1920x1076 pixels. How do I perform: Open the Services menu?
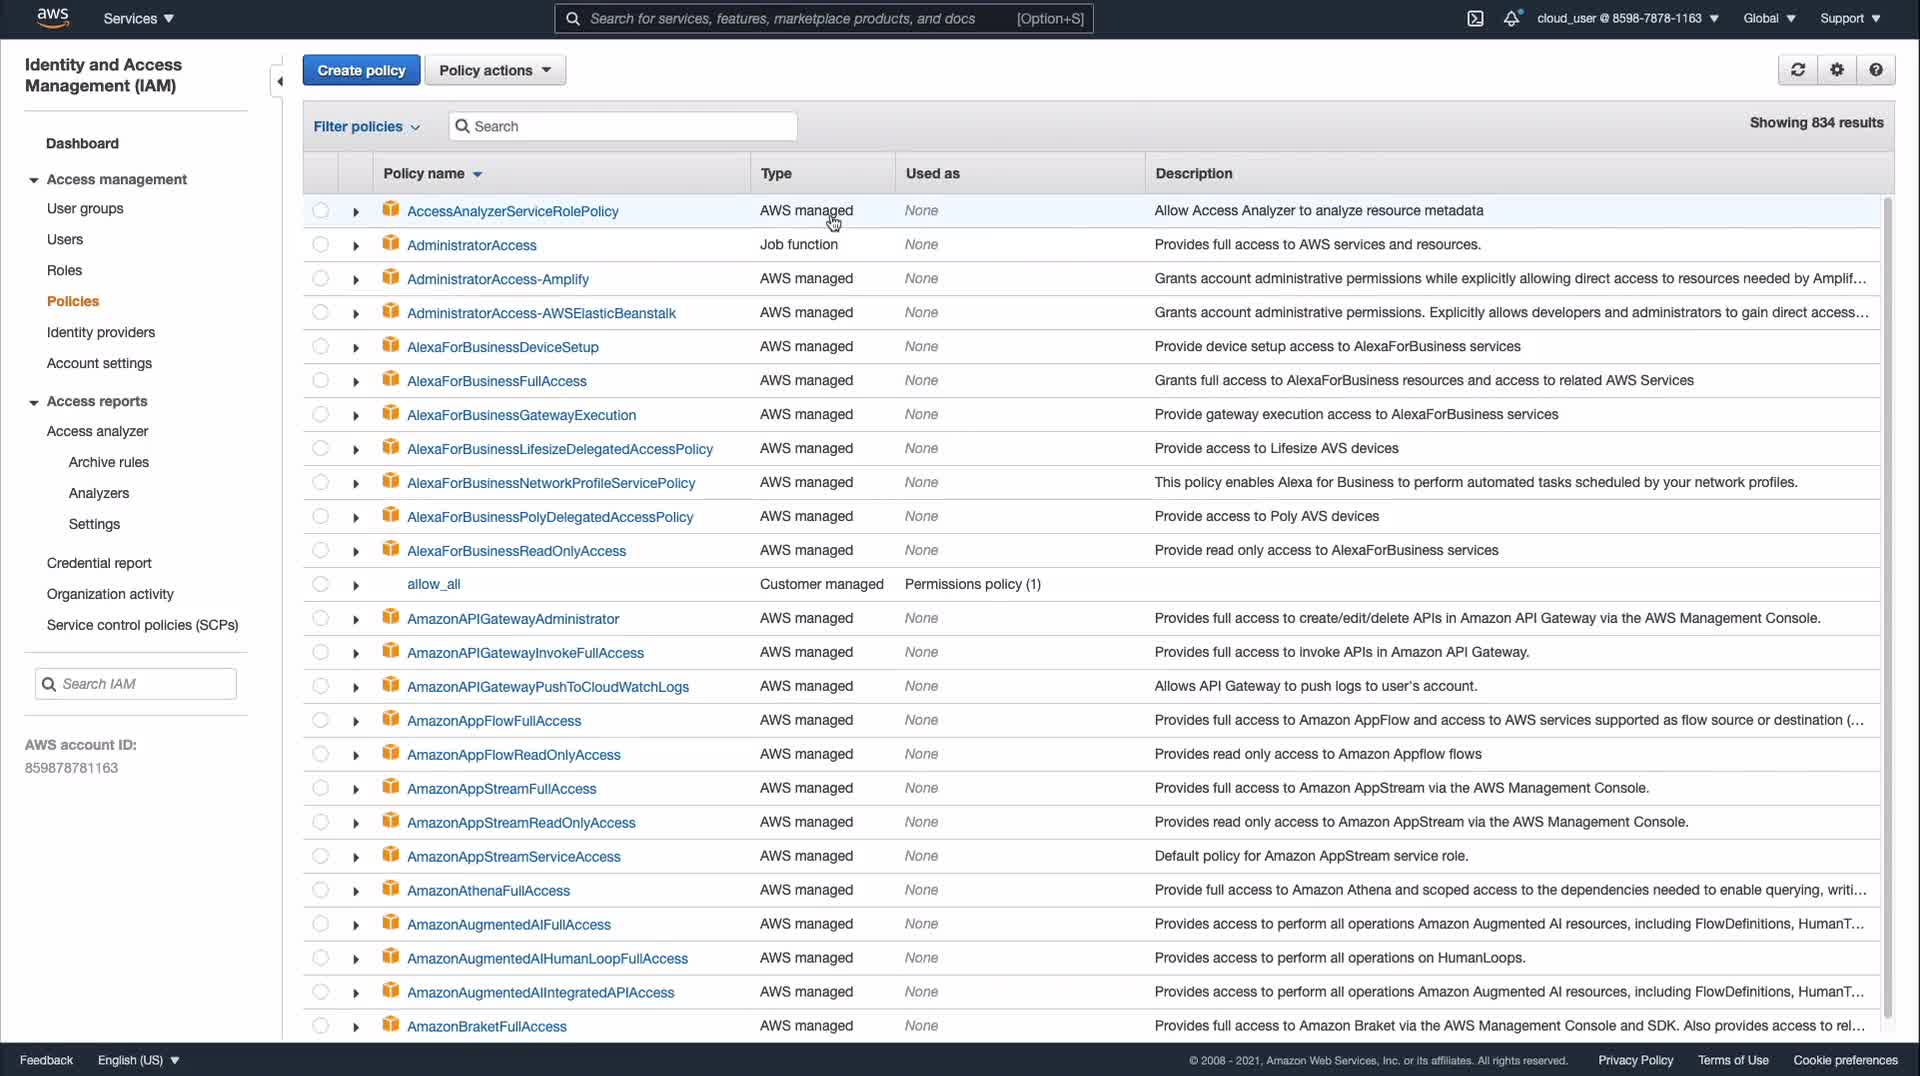click(138, 18)
